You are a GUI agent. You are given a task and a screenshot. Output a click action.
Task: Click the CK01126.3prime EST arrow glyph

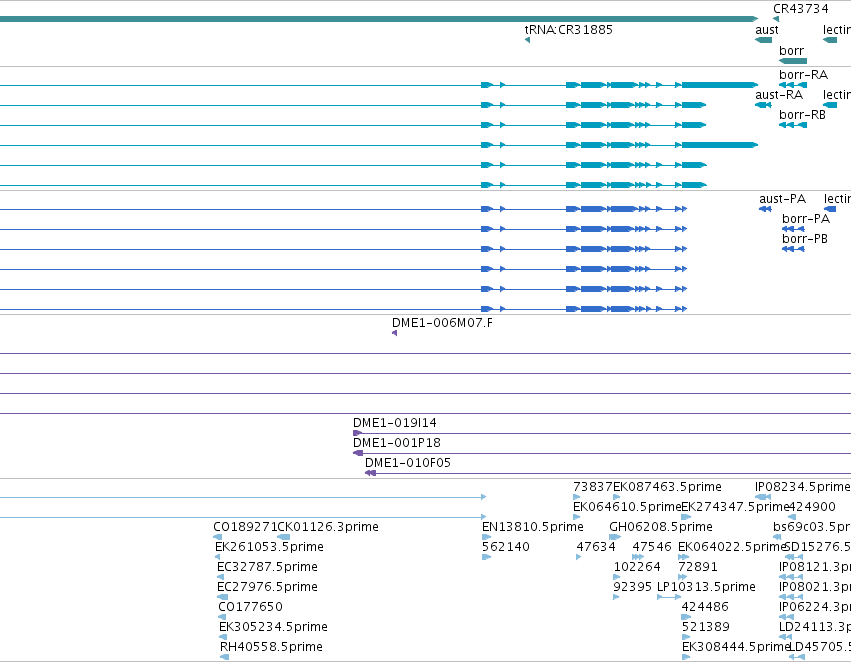(x=283, y=537)
